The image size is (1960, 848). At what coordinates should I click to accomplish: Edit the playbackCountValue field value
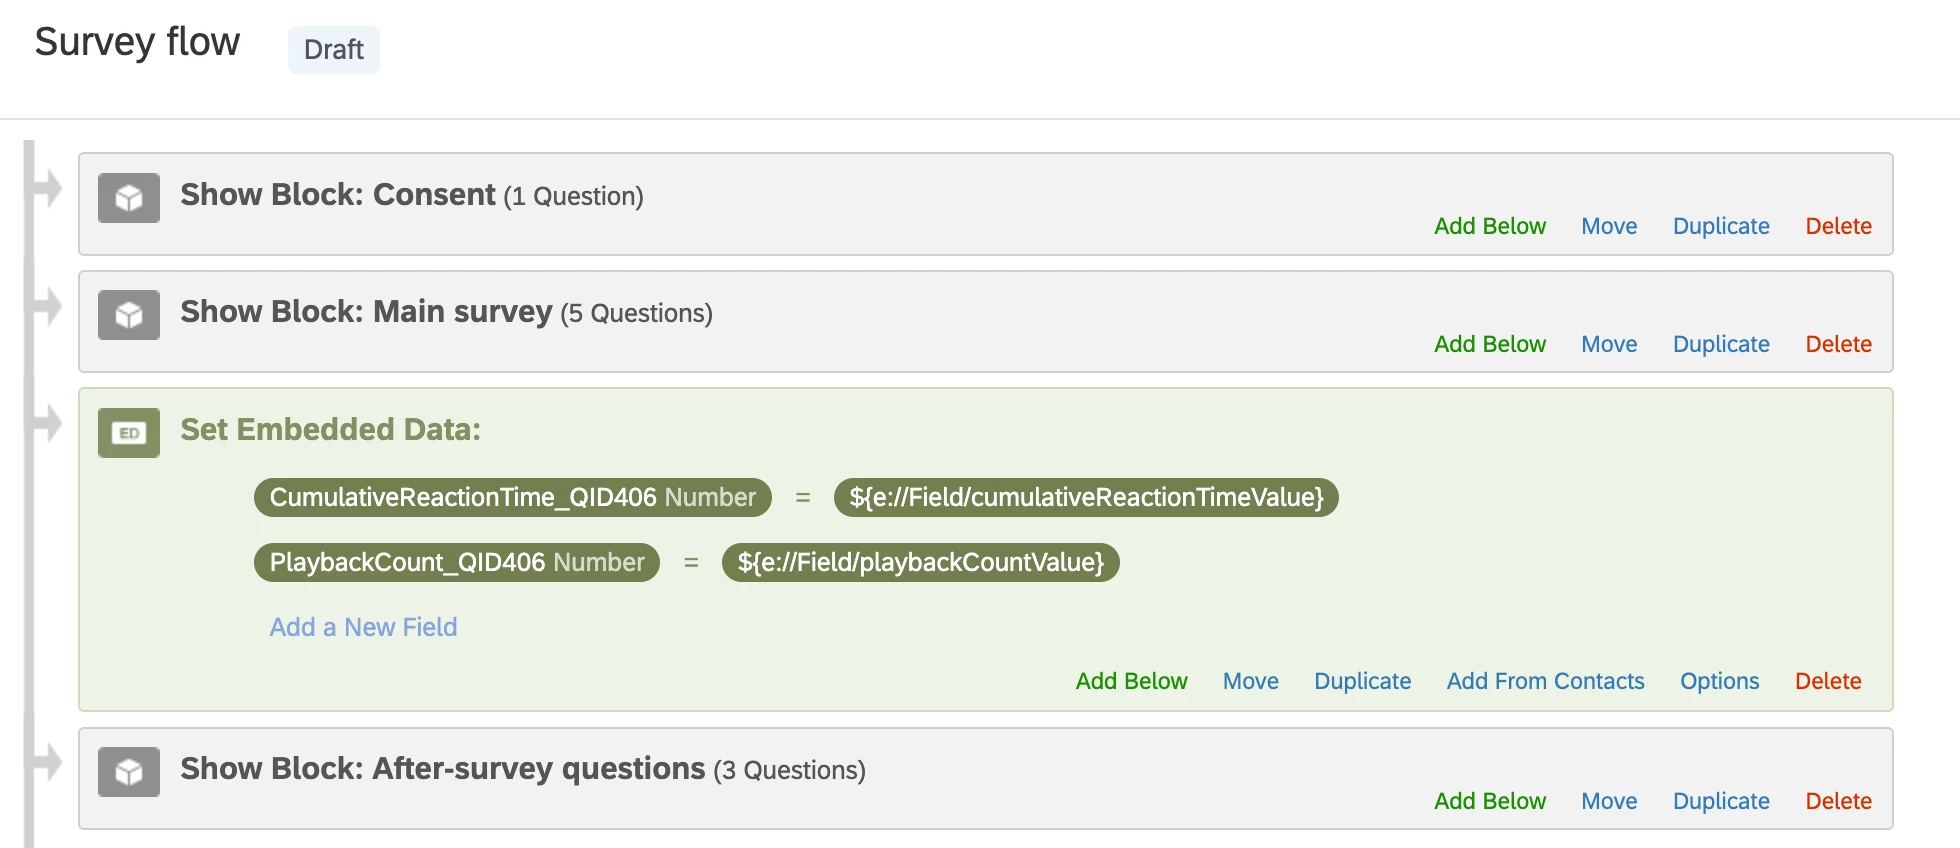pos(920,562)
